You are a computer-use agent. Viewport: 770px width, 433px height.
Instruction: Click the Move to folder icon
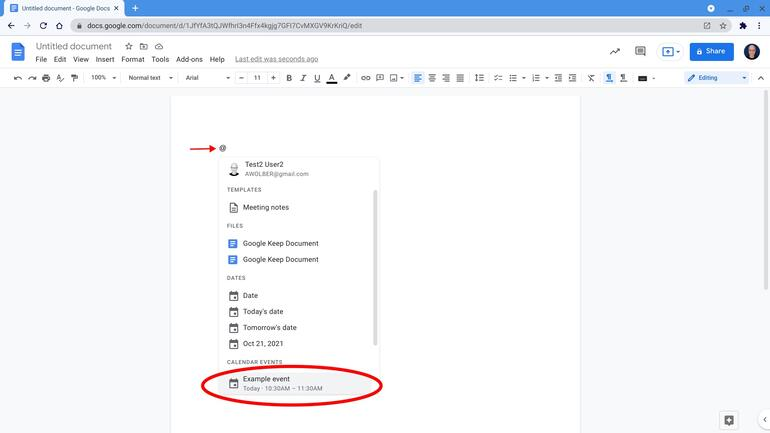[x=143, y=47]
